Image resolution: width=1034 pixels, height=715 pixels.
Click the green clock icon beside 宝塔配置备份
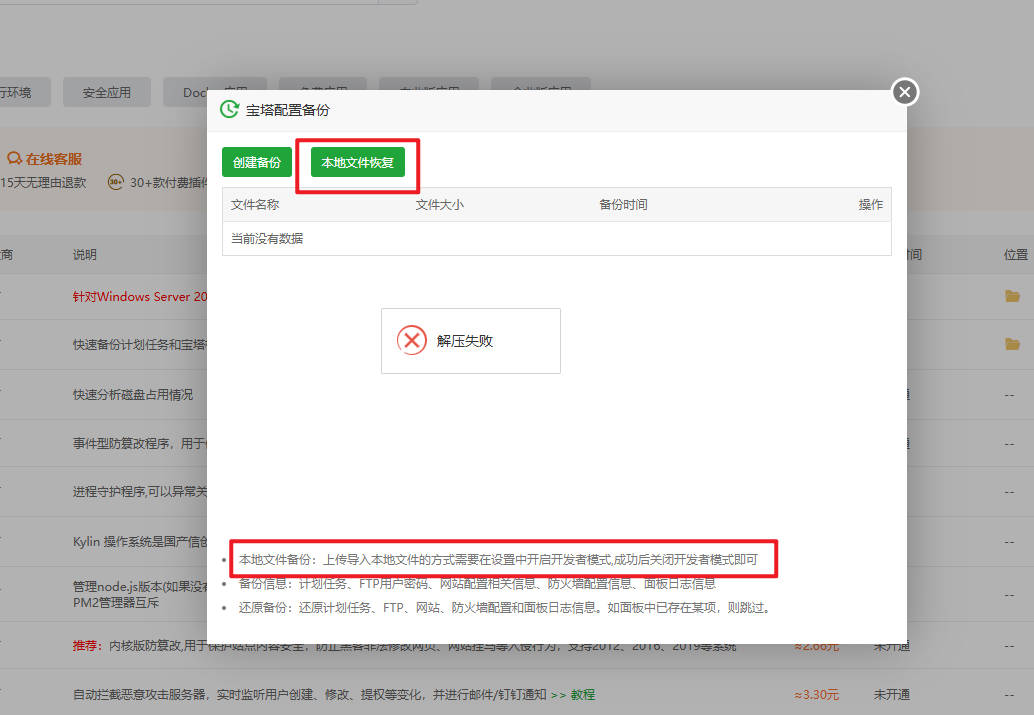click(x=229, y=109)
